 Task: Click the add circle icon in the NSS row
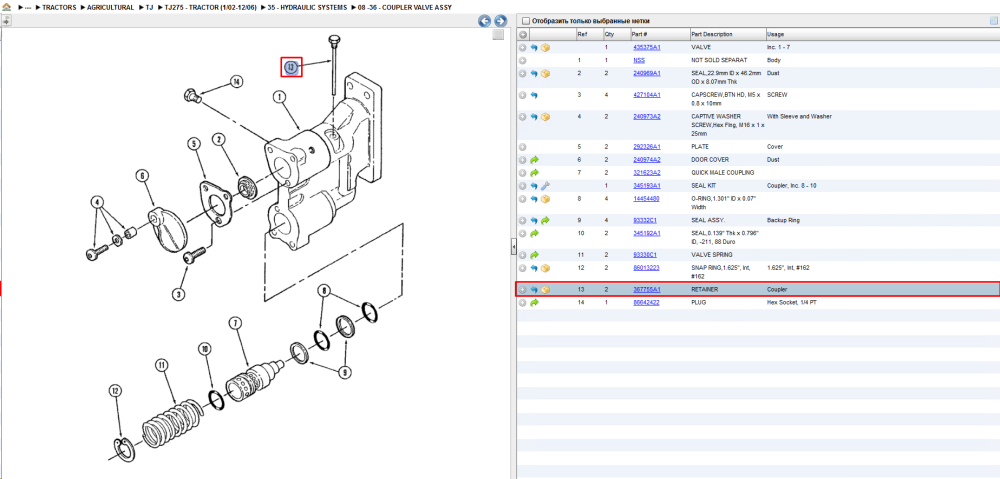[x=522, y=60]
